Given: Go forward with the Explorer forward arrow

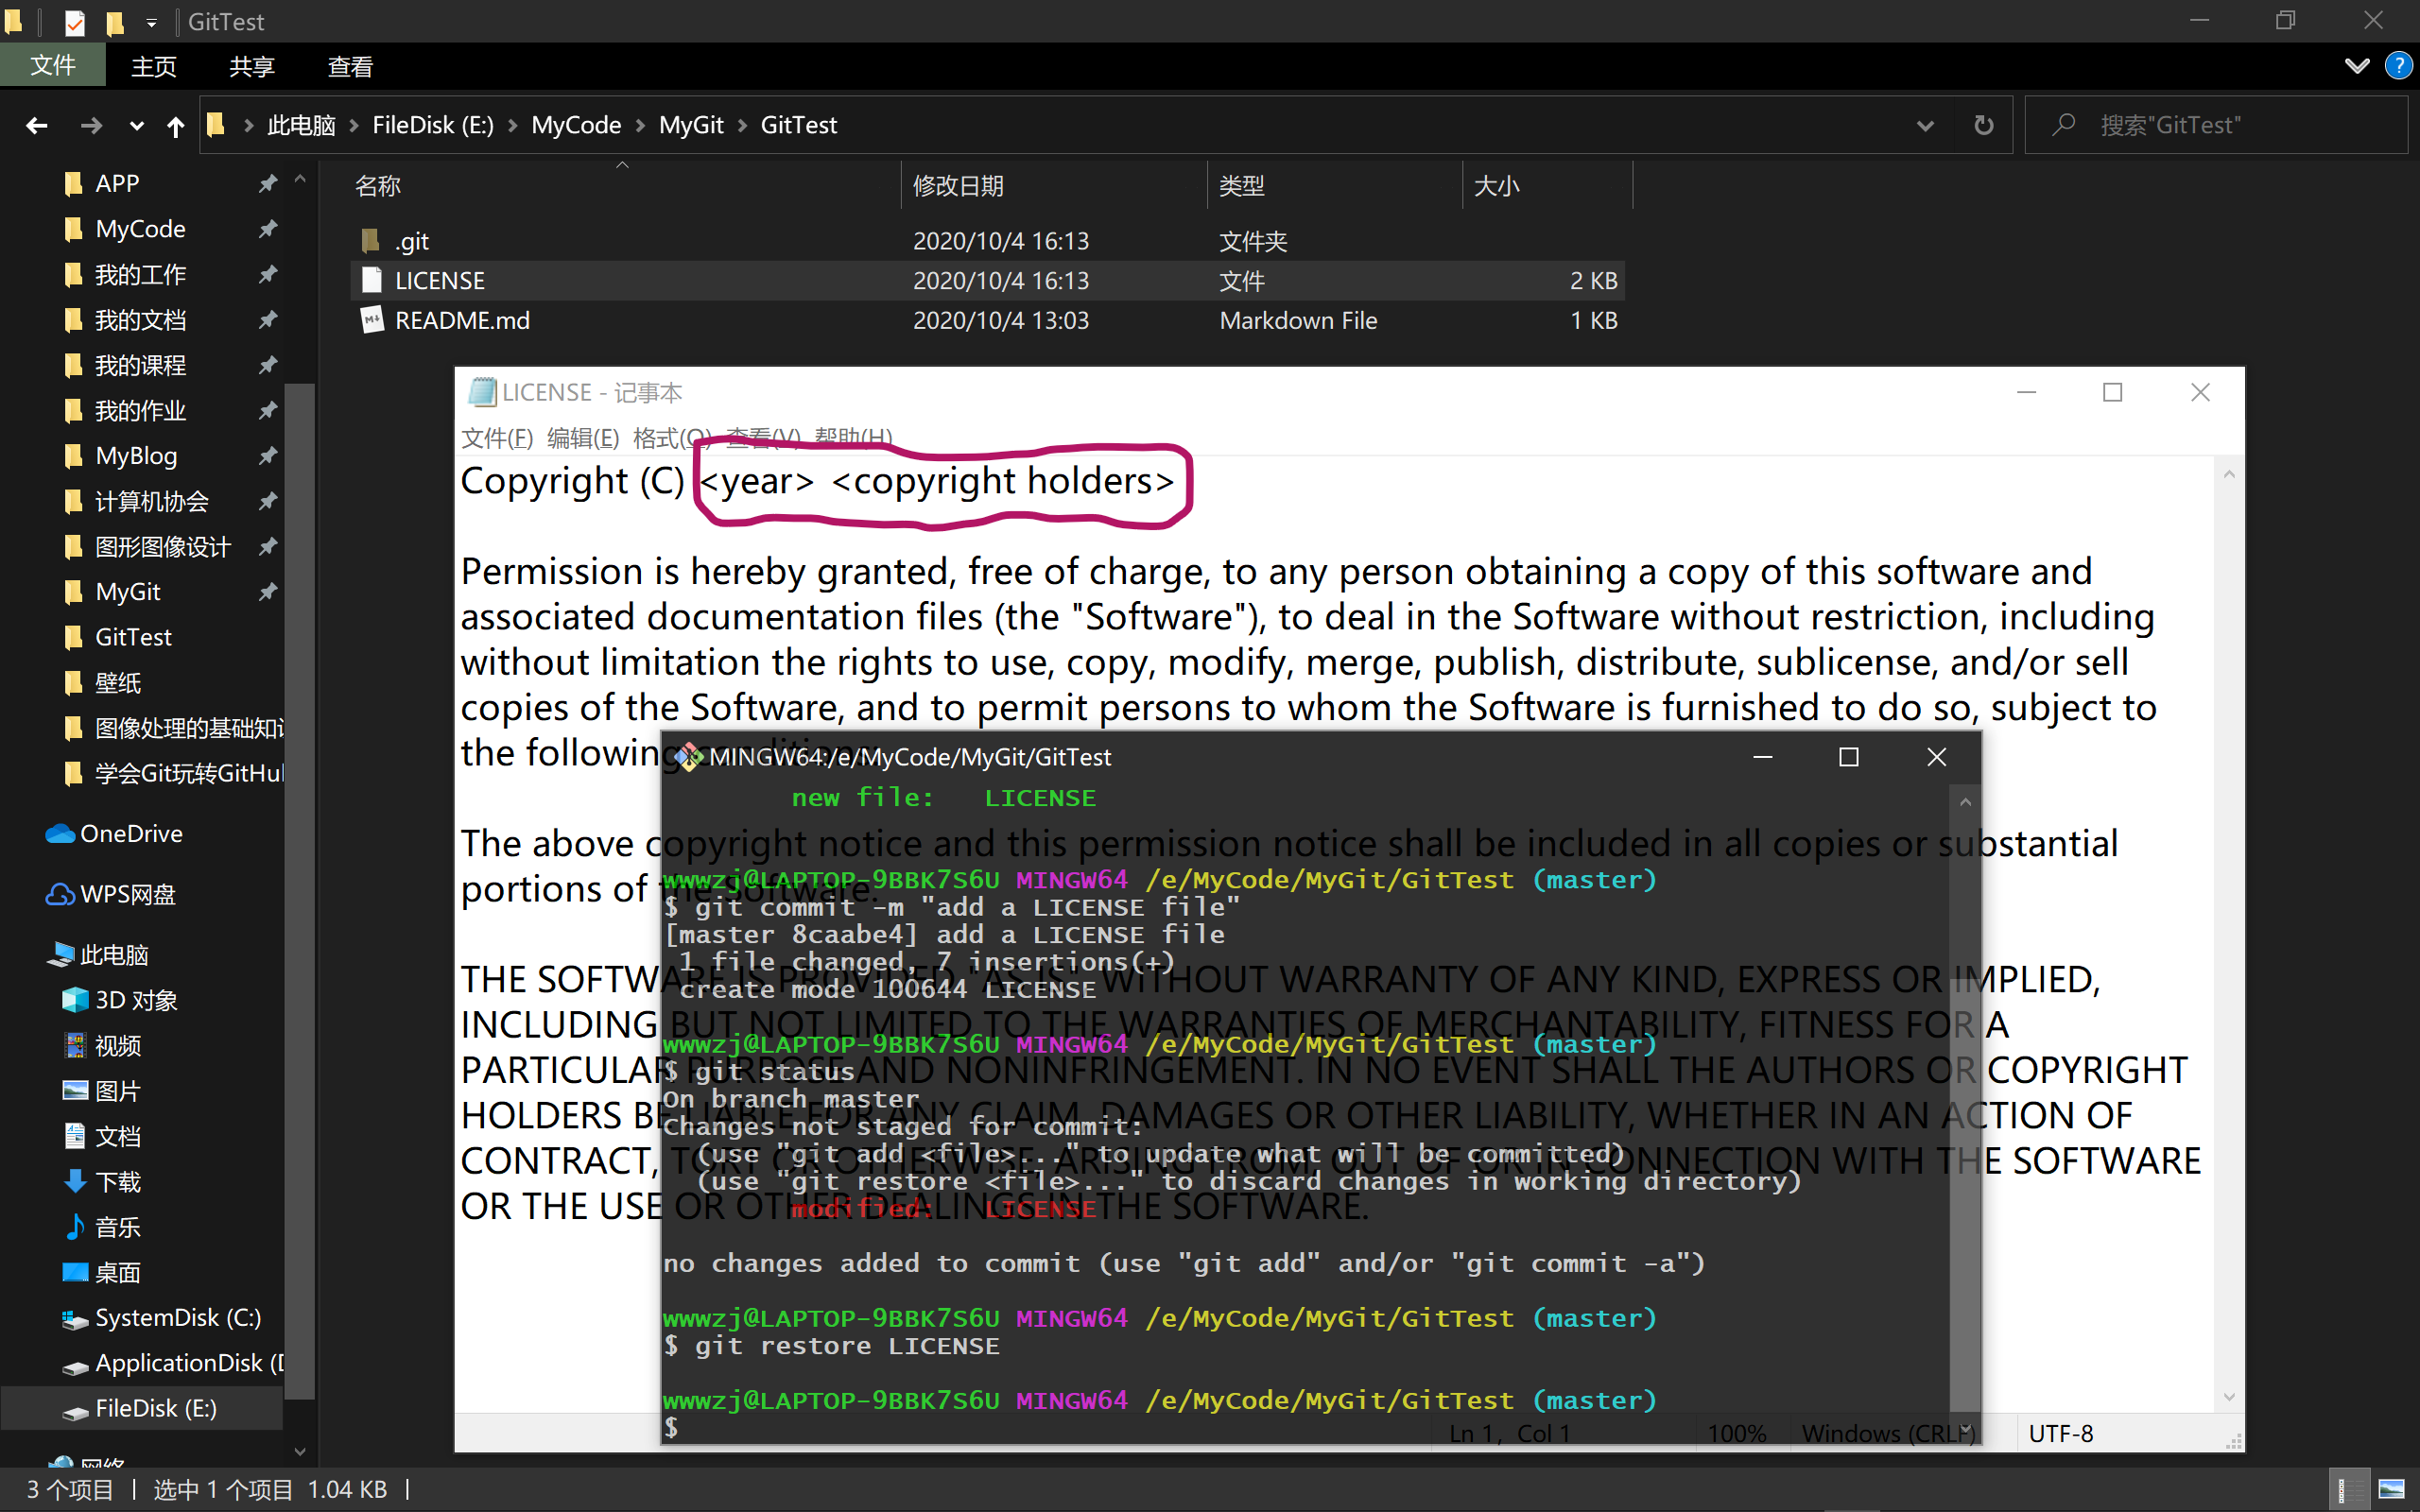Looking at the screenshot, I should click(x=91, y=125).
